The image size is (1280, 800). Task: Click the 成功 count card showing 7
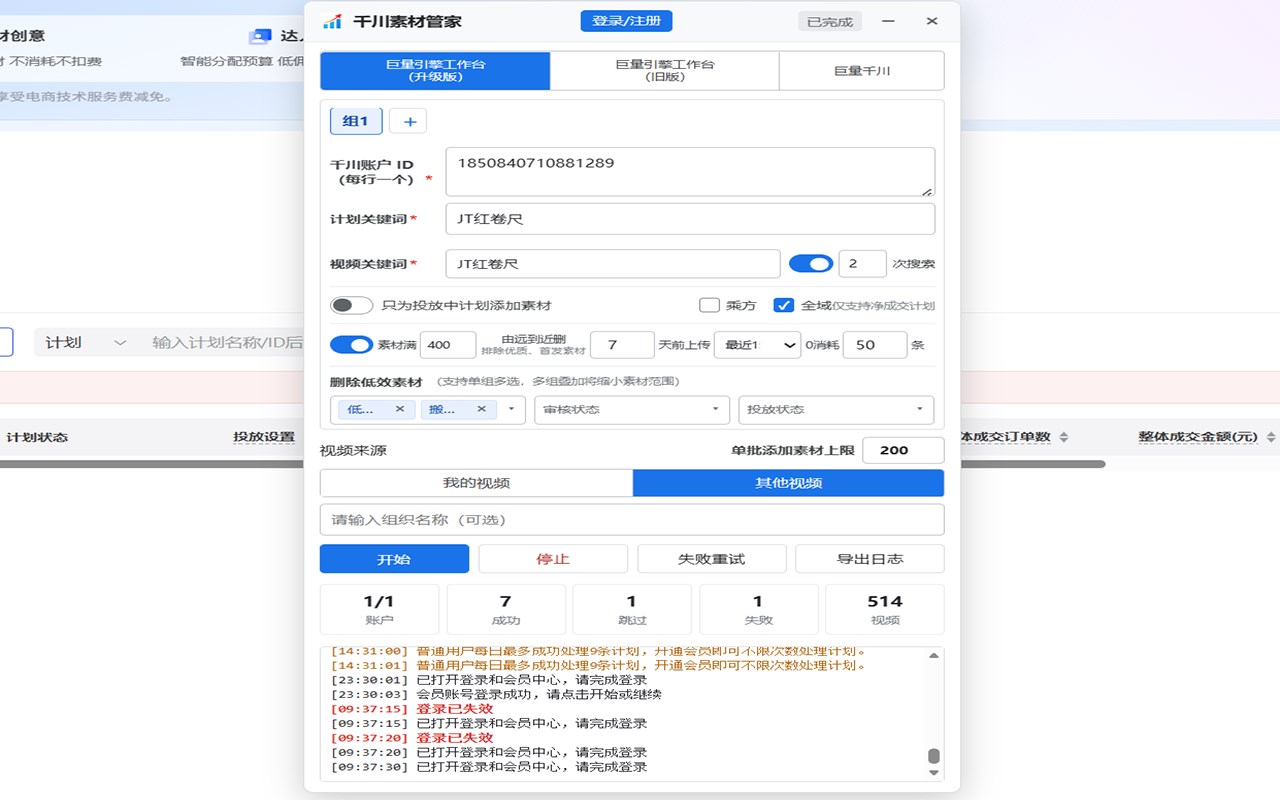click(506, 610)
